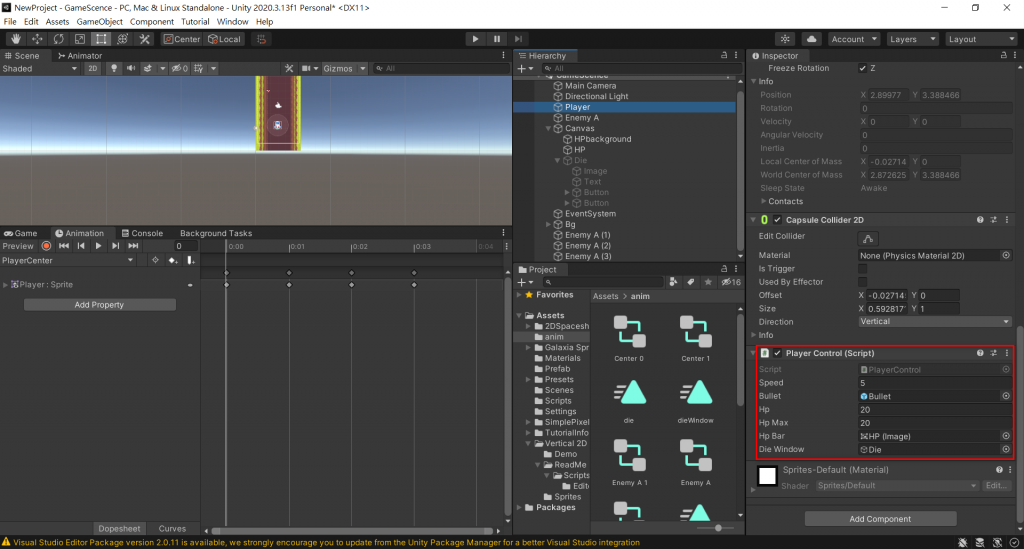Open custom editor tools icon

(x=144, y=39)
